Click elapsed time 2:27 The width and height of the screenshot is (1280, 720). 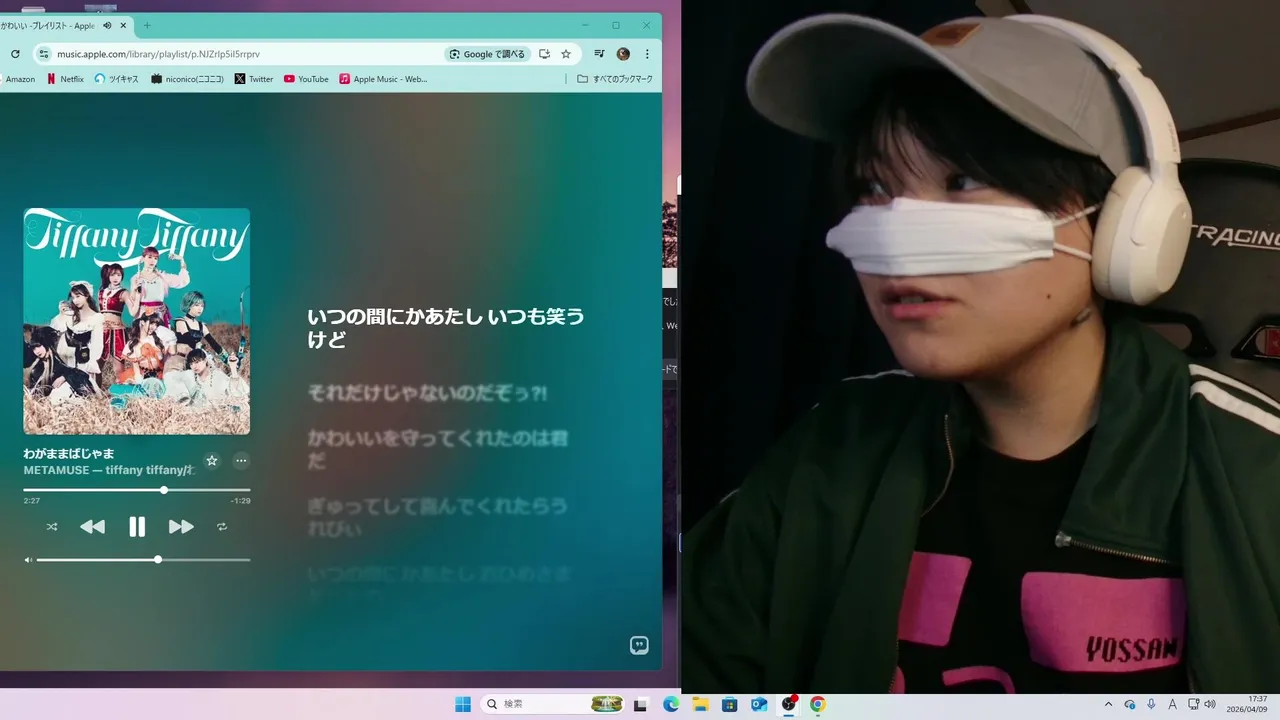coord(32,501)
